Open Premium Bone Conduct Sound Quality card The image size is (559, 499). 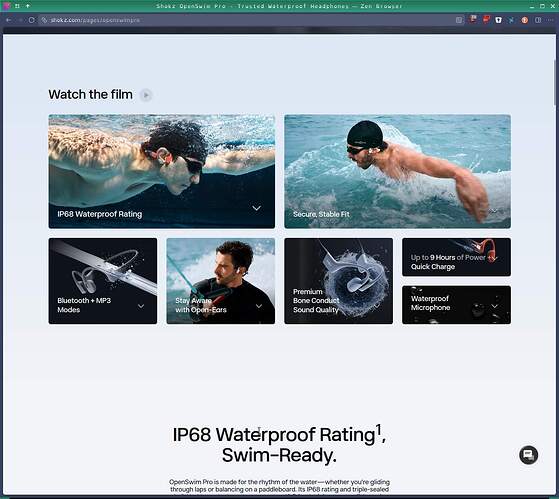click(339, 281)
